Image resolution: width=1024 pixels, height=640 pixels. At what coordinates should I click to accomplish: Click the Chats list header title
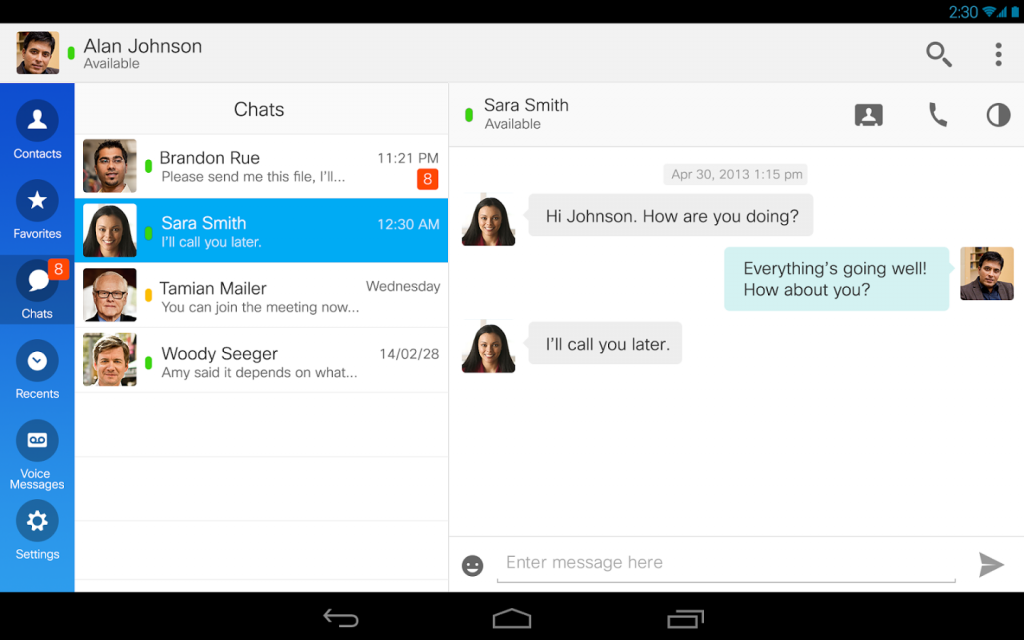pyautogui.click(x=259, y=109)
